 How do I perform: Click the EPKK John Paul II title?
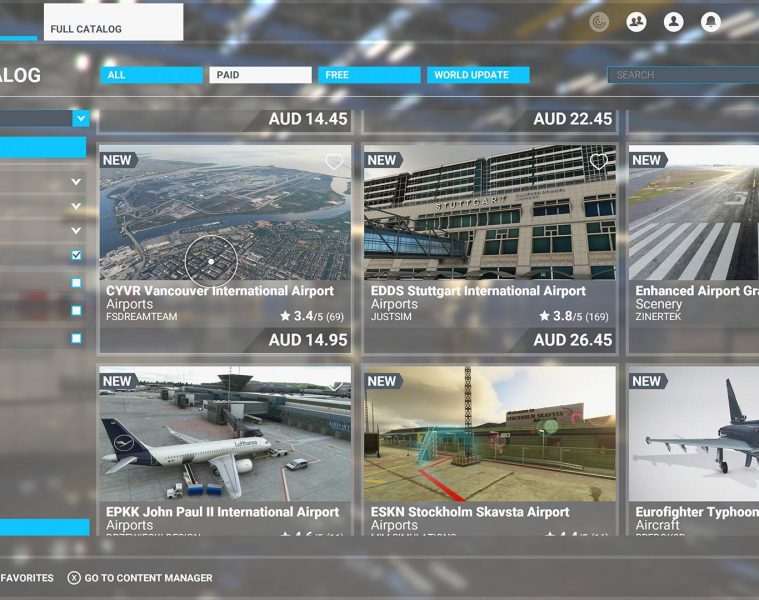coord(223,512)
